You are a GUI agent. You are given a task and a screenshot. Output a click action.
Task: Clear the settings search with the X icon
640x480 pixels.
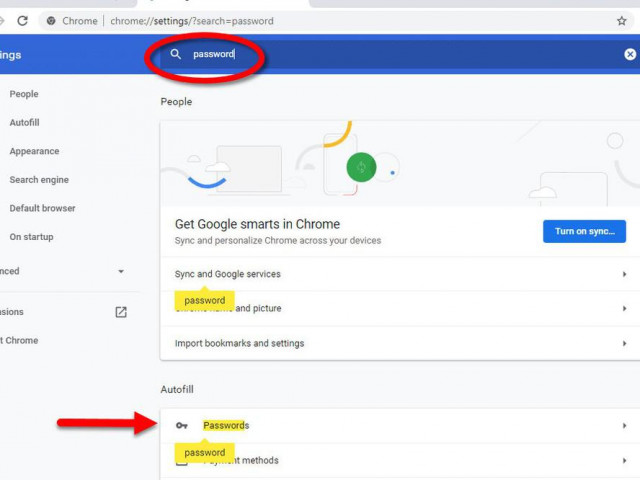point(630,54)
